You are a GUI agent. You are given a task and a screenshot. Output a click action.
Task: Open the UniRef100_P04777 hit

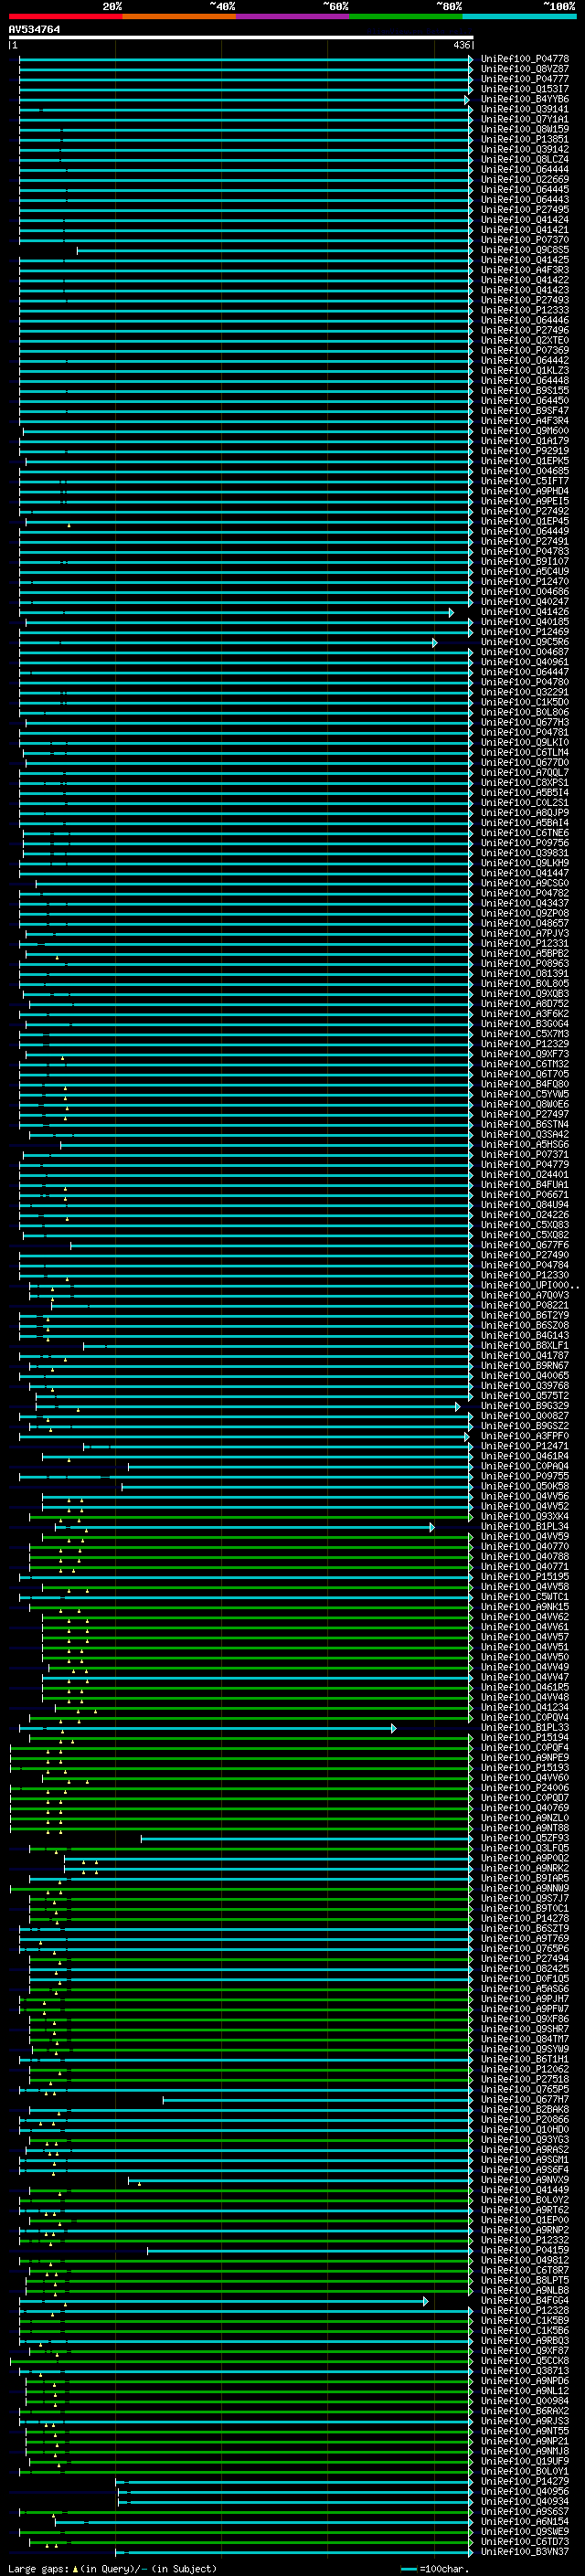[525, 79]
